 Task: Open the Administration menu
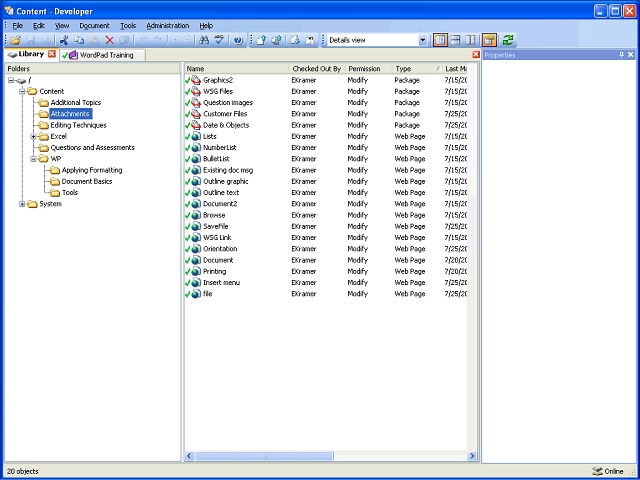168,26
